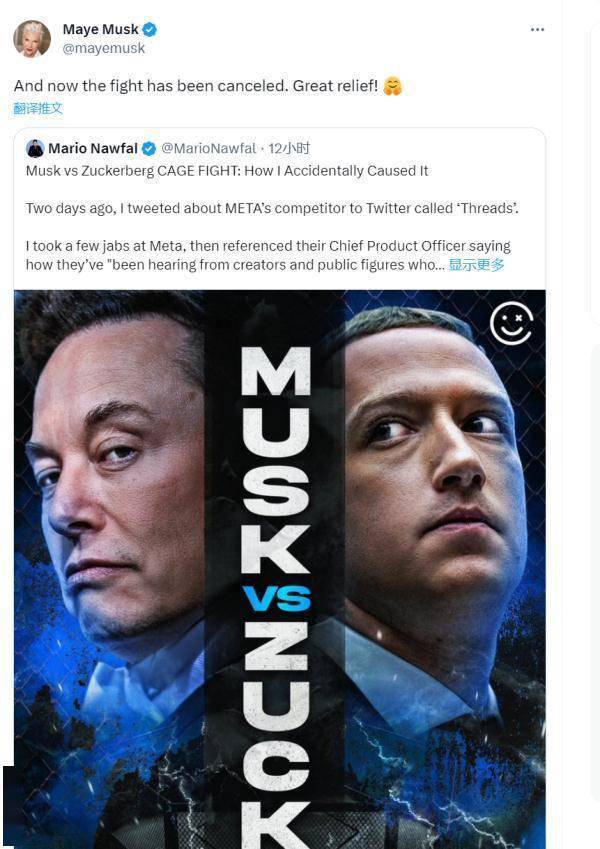Viewport: 600px width, 849px height.
Task: Click the Maye Musk display name
Action: [100, 29]
